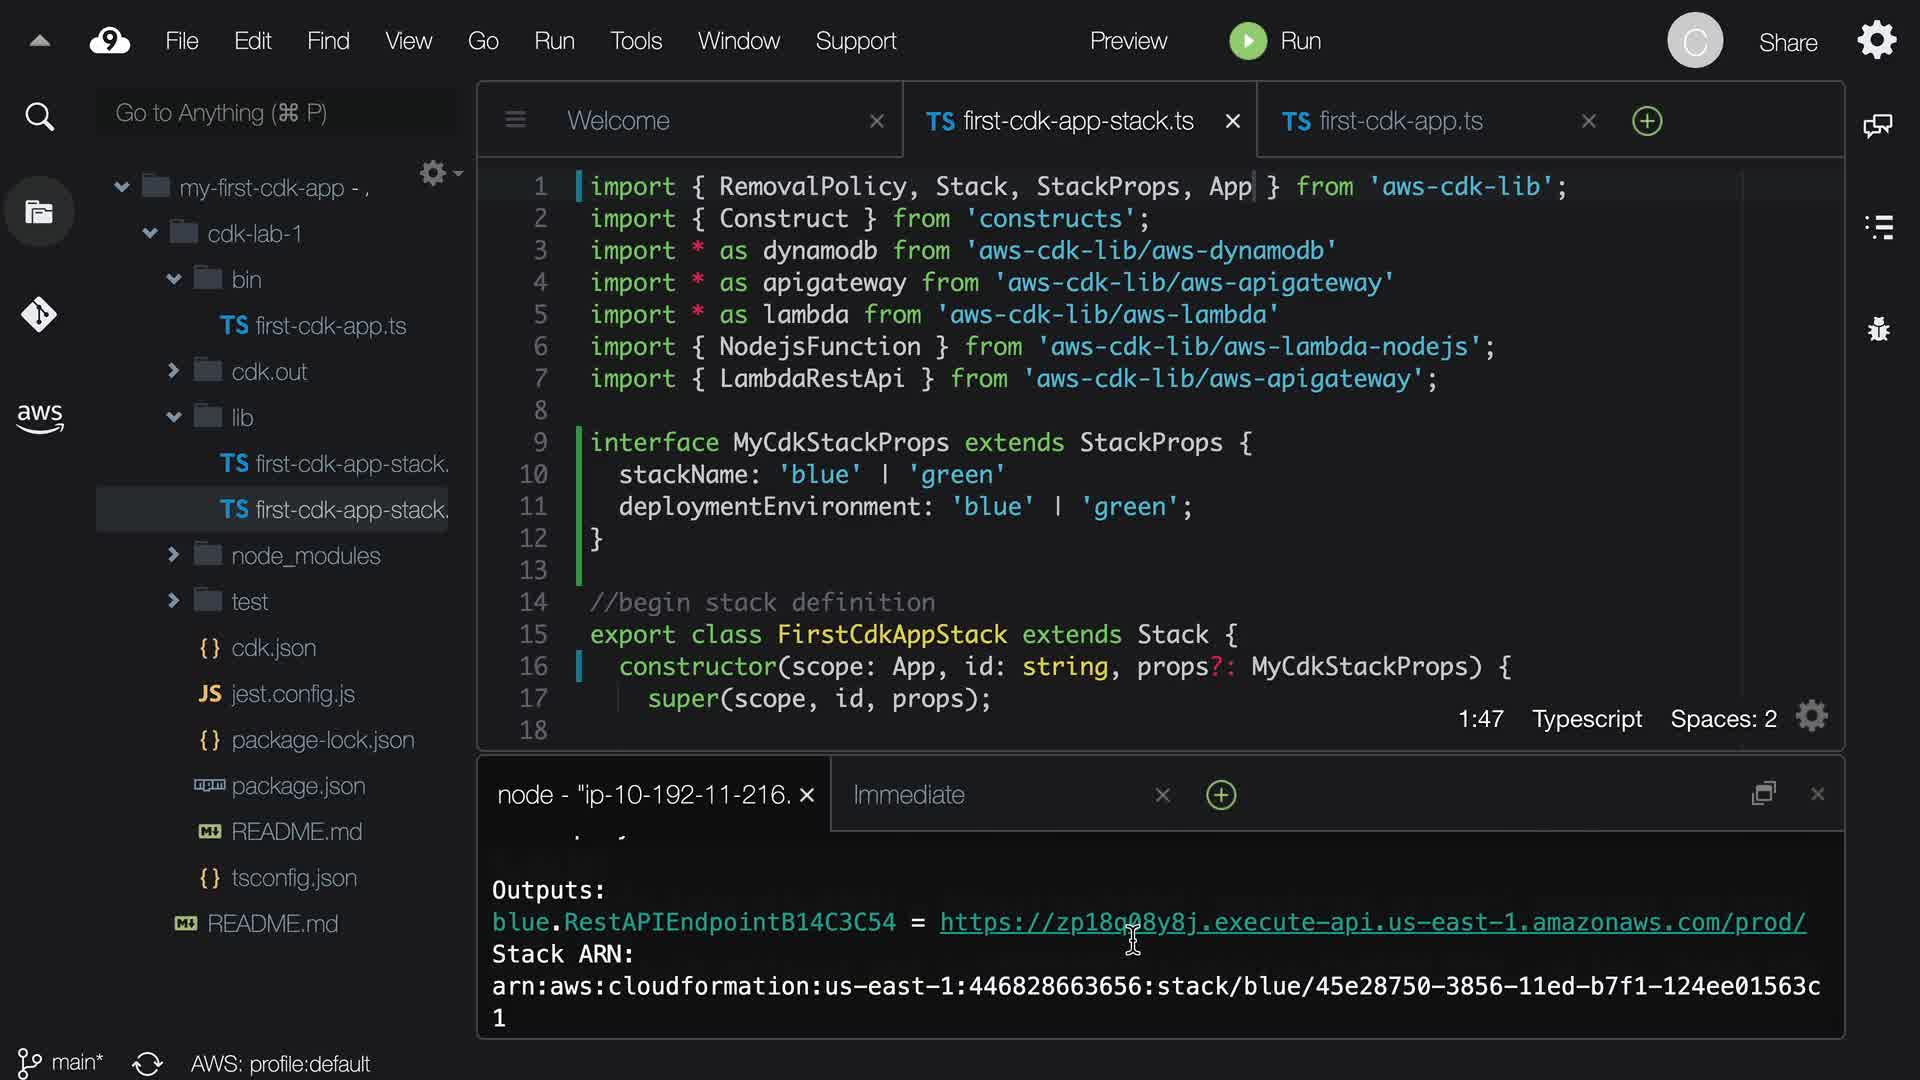Open the file tree settings gear dropdown
Screen dimensions: 1920x1080
tap(438, 173)
